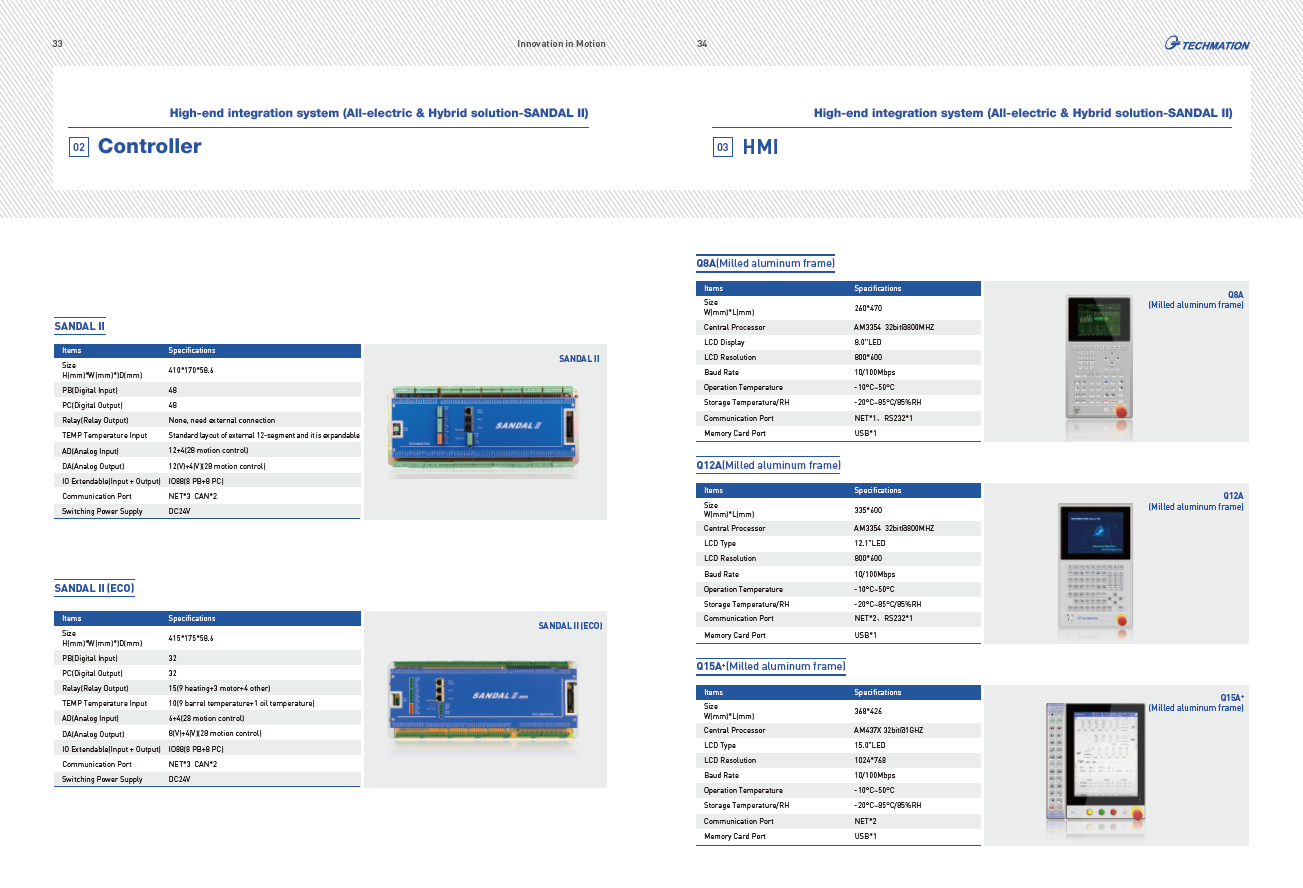The width and height of the screenshot is (1303, 888).
Task: Open the SANDAL II (ECO) controller board photo
Action: (484, 701)
